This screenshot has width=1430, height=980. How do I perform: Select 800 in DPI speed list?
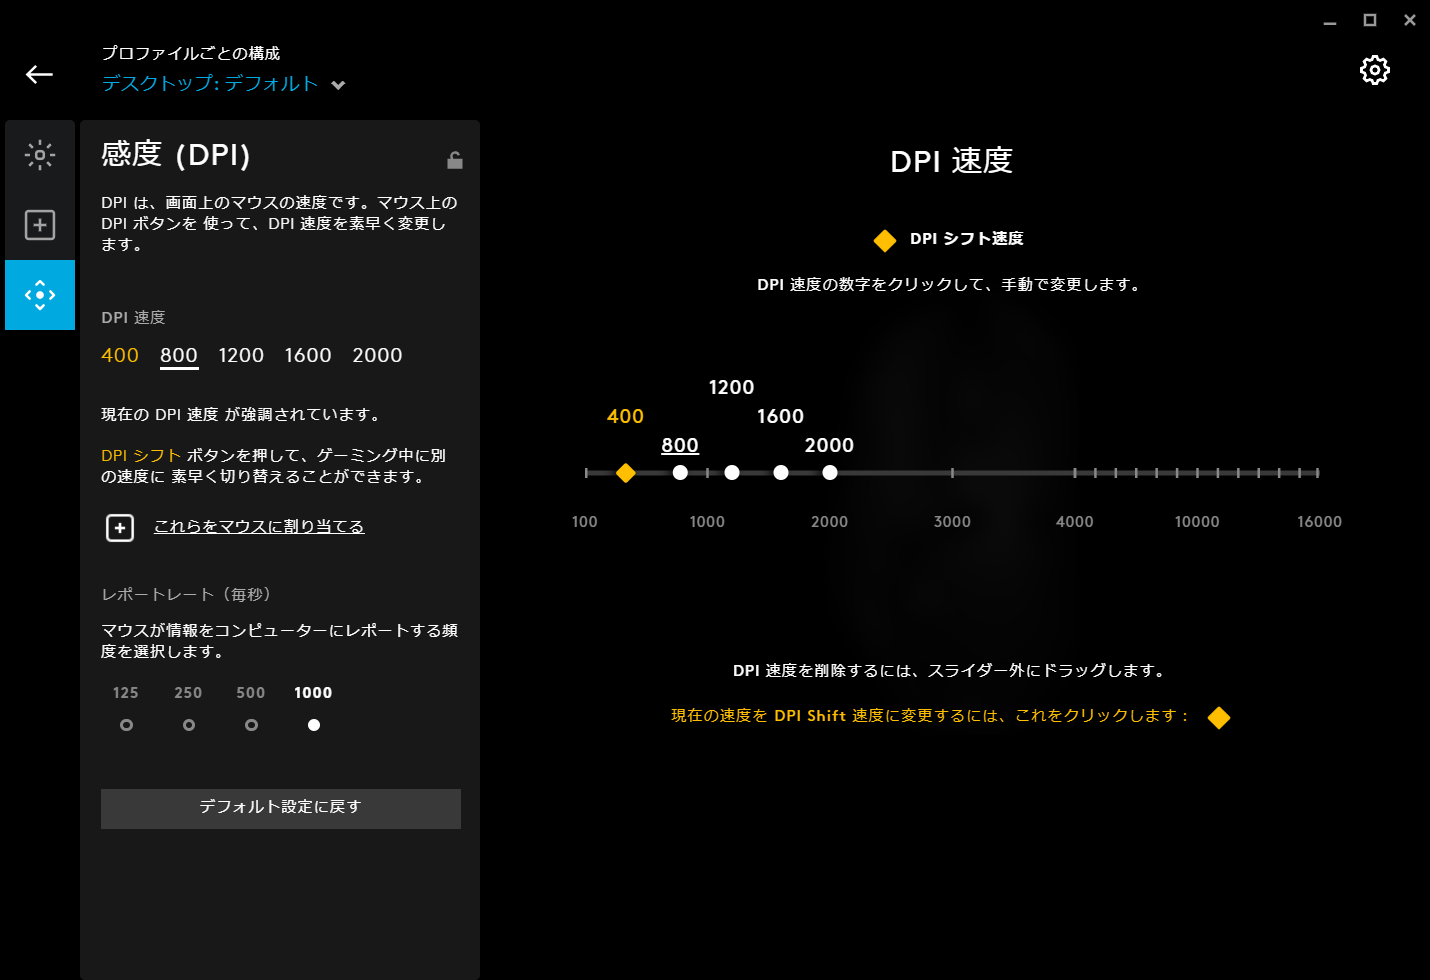pyautogui.click(x=179, y=355)
